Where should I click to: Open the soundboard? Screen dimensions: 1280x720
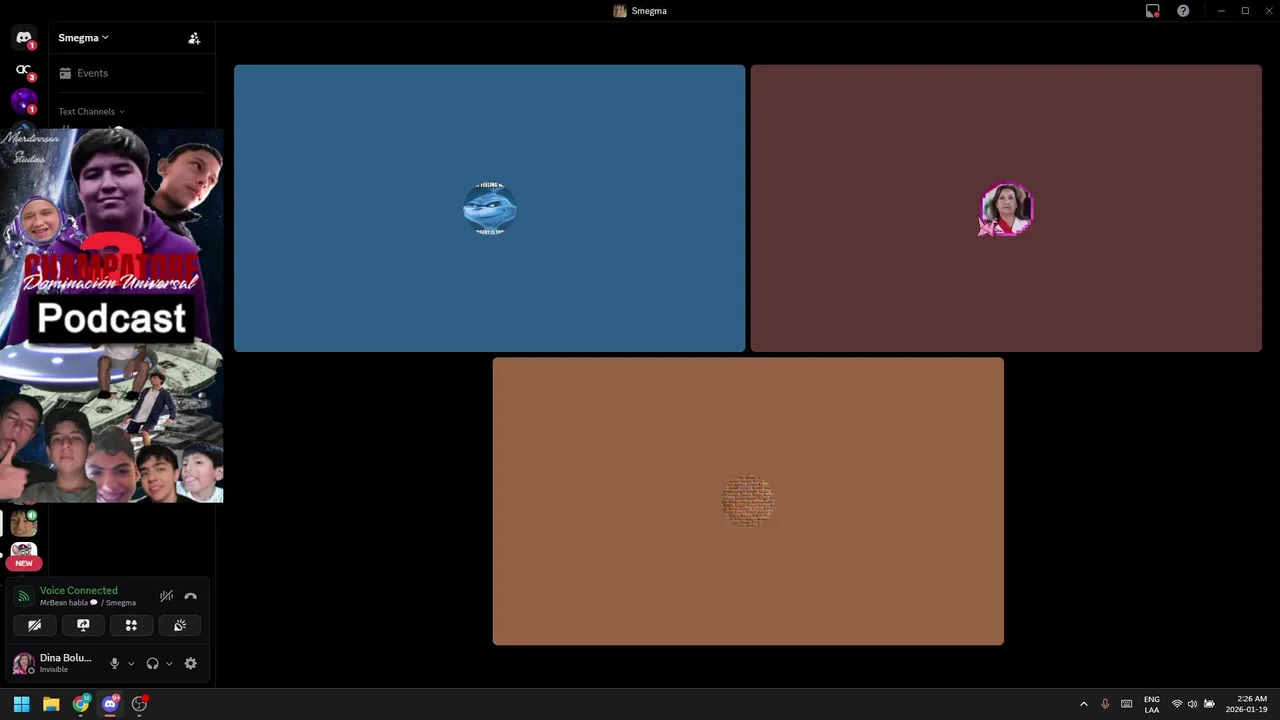[180, 625]
